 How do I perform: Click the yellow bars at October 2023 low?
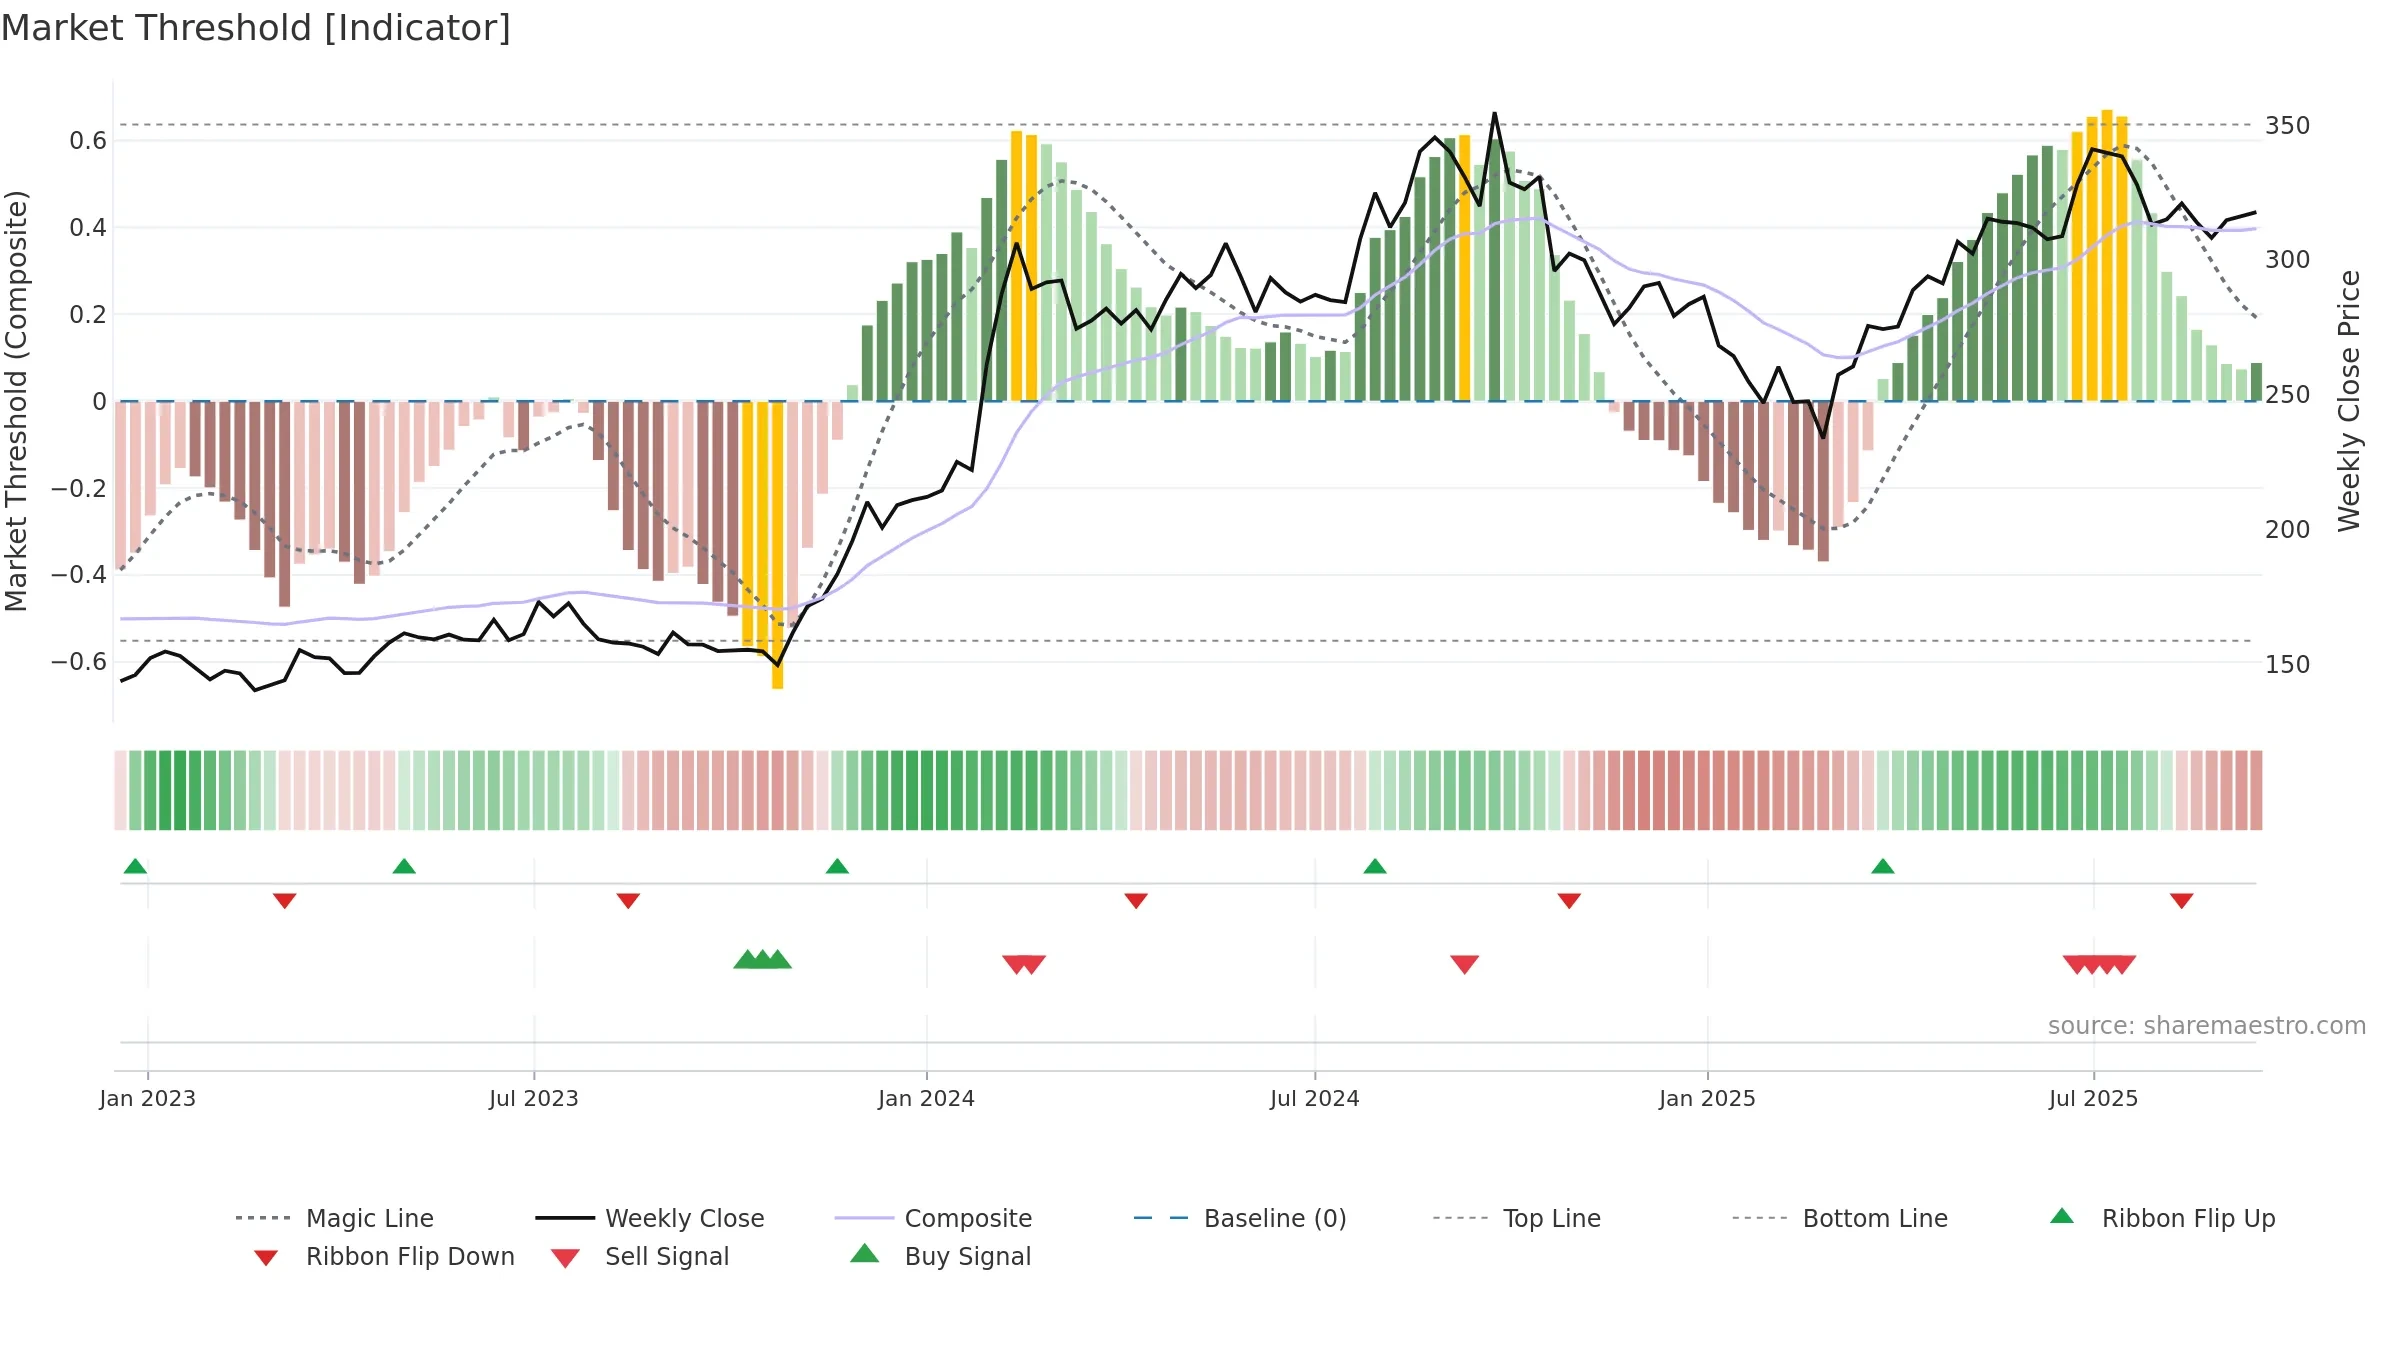pyautogui.click(x=763, y=545)
